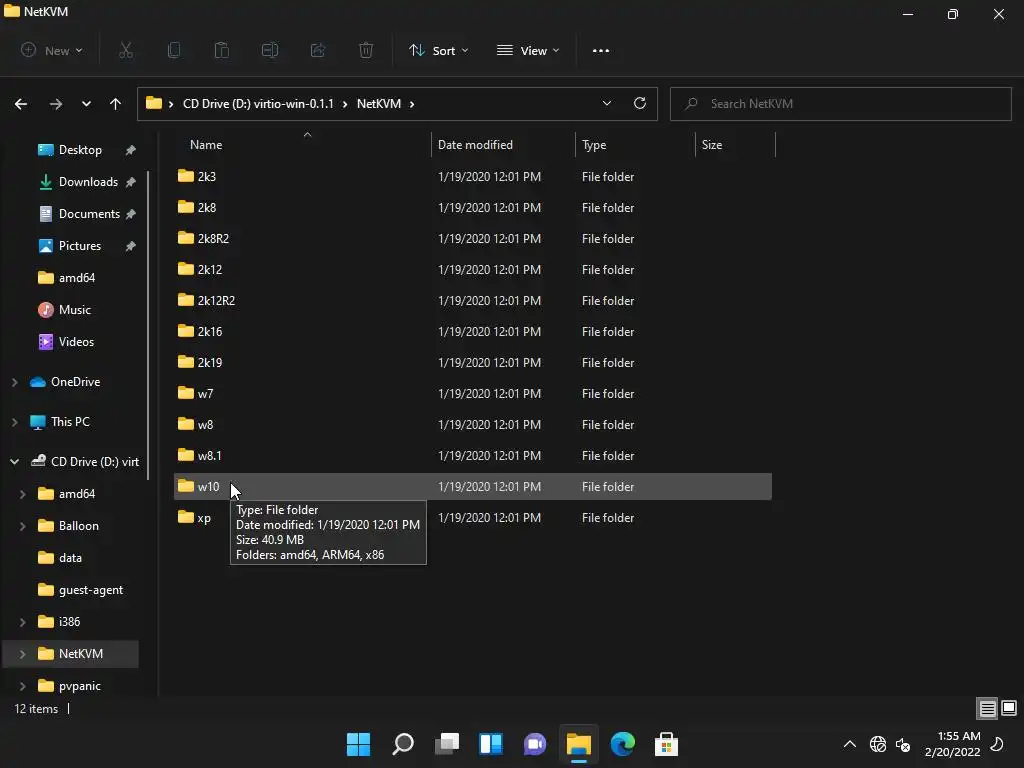Sort by Name column header
The width and height of the screenshot is (1024, 768).
302,144
